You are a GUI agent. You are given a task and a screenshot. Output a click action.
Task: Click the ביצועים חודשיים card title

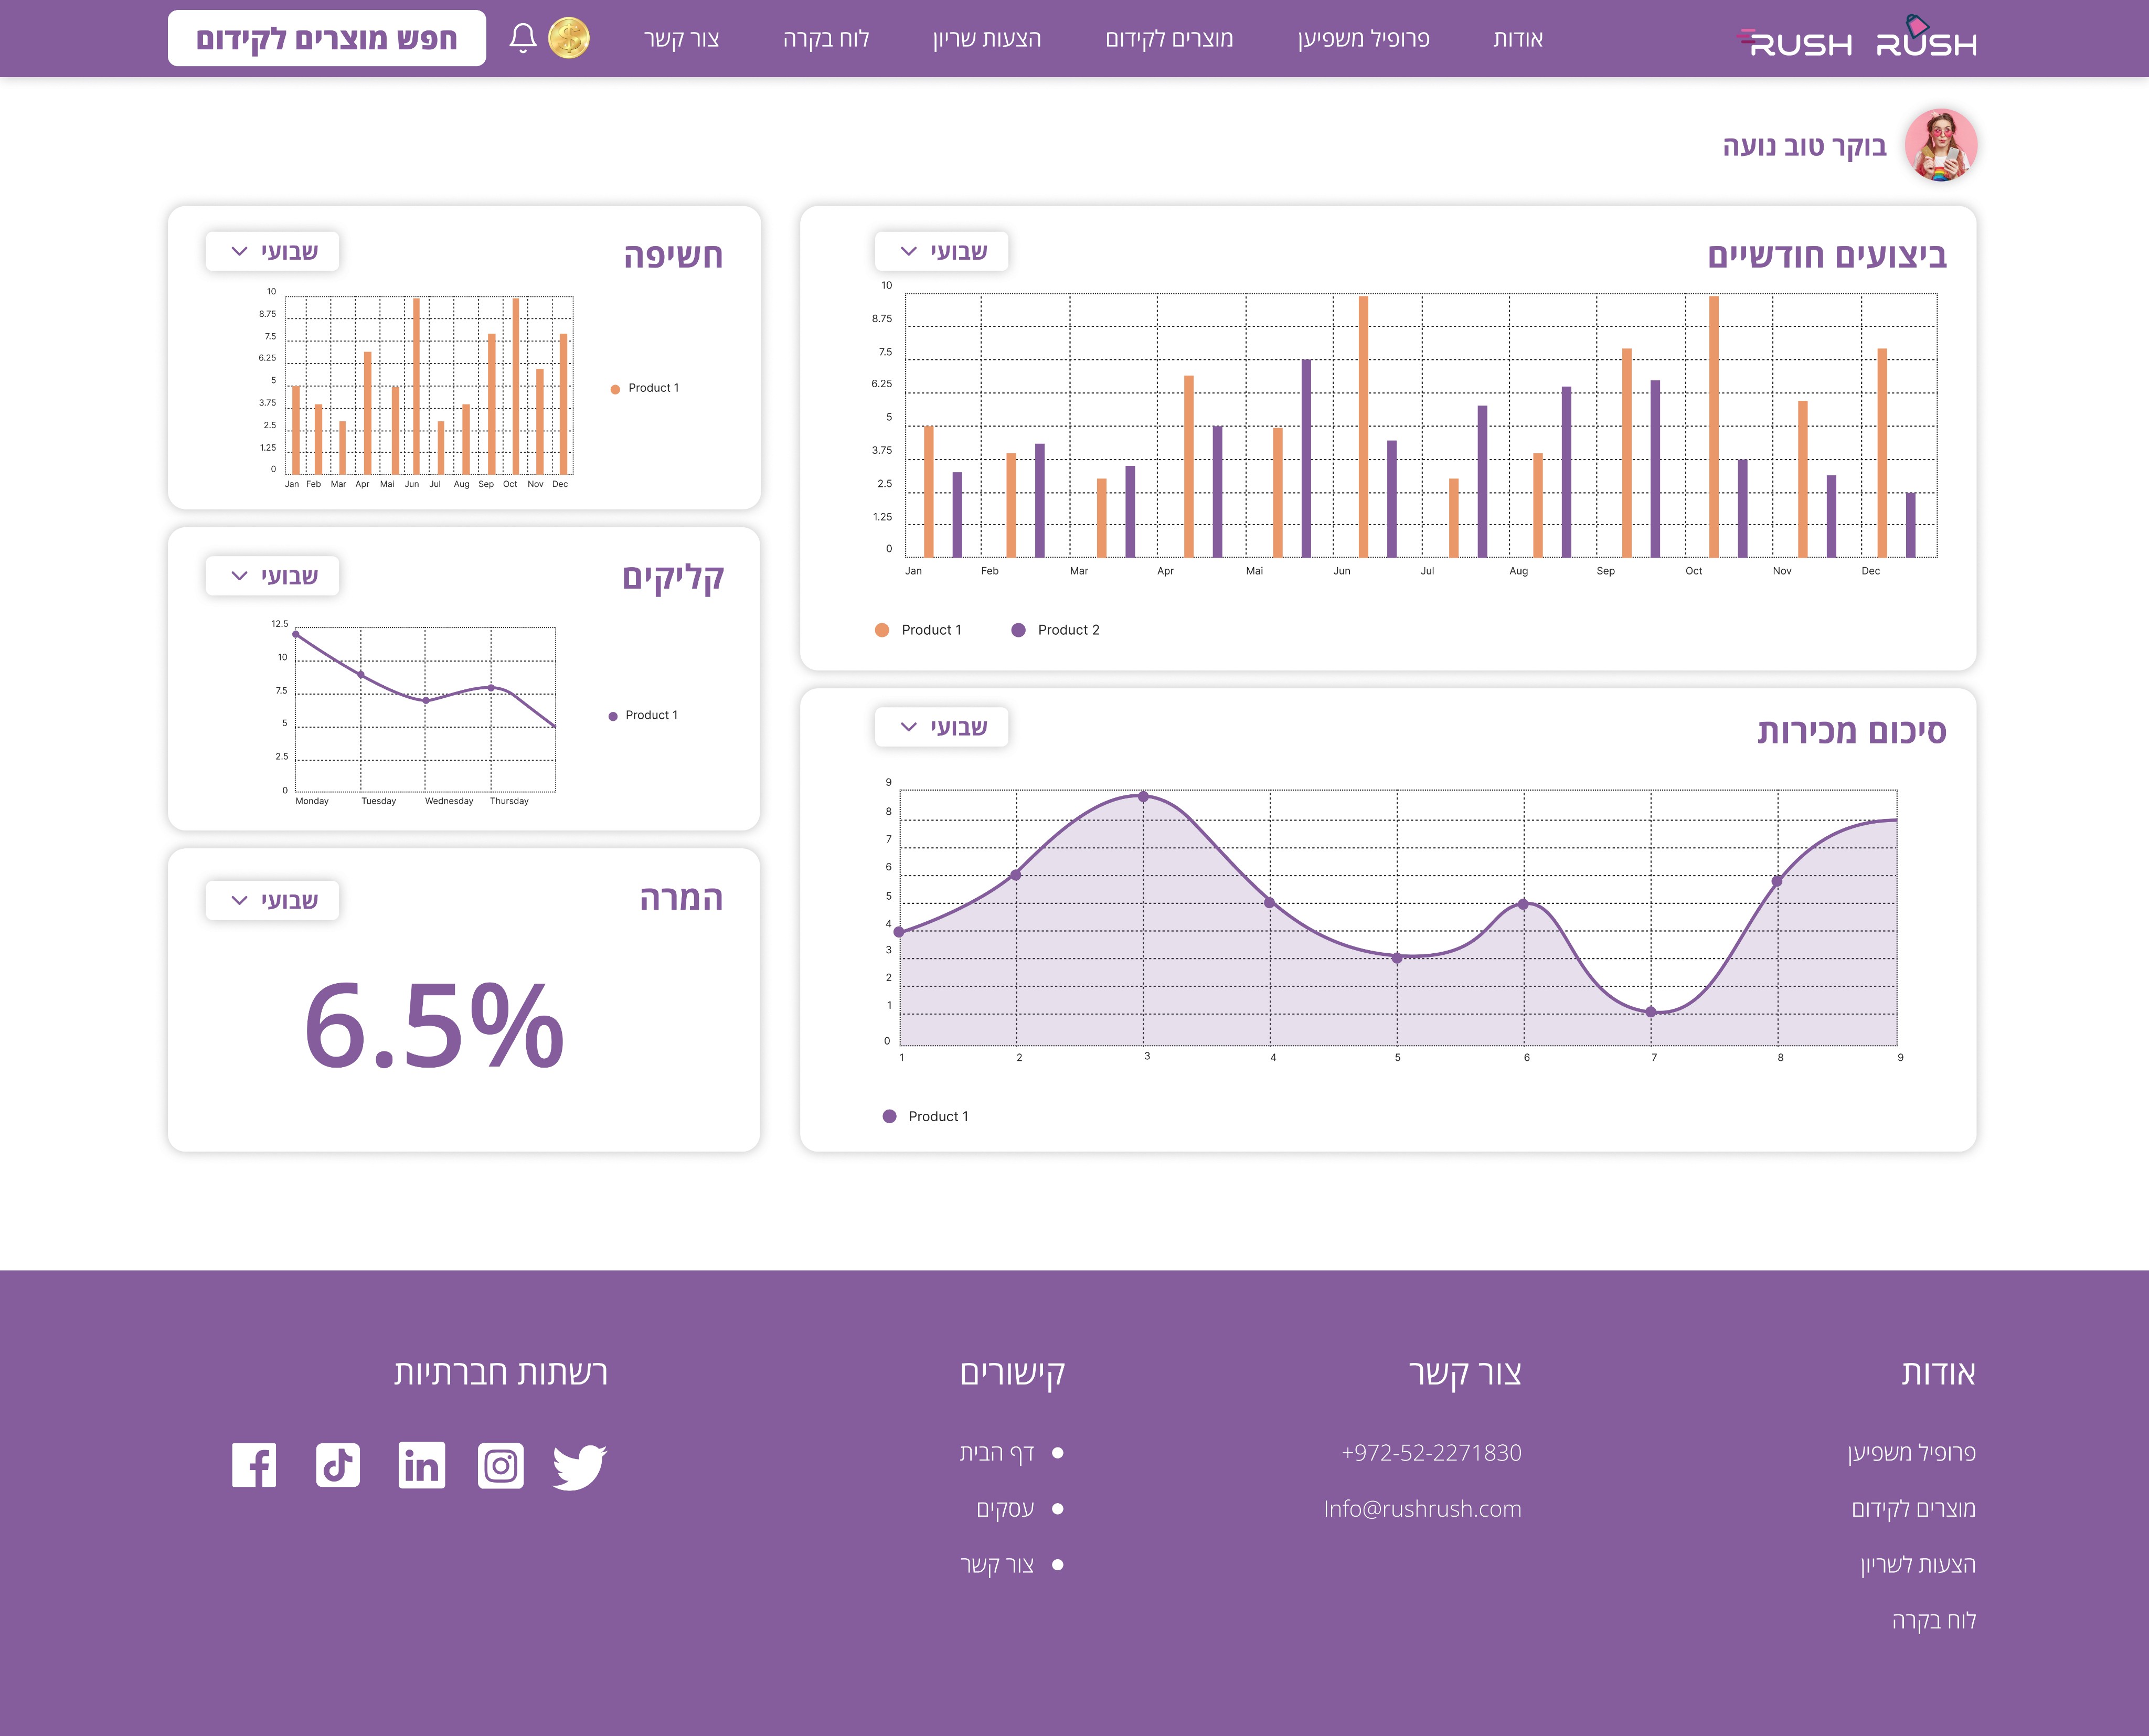click(1827, 255)
